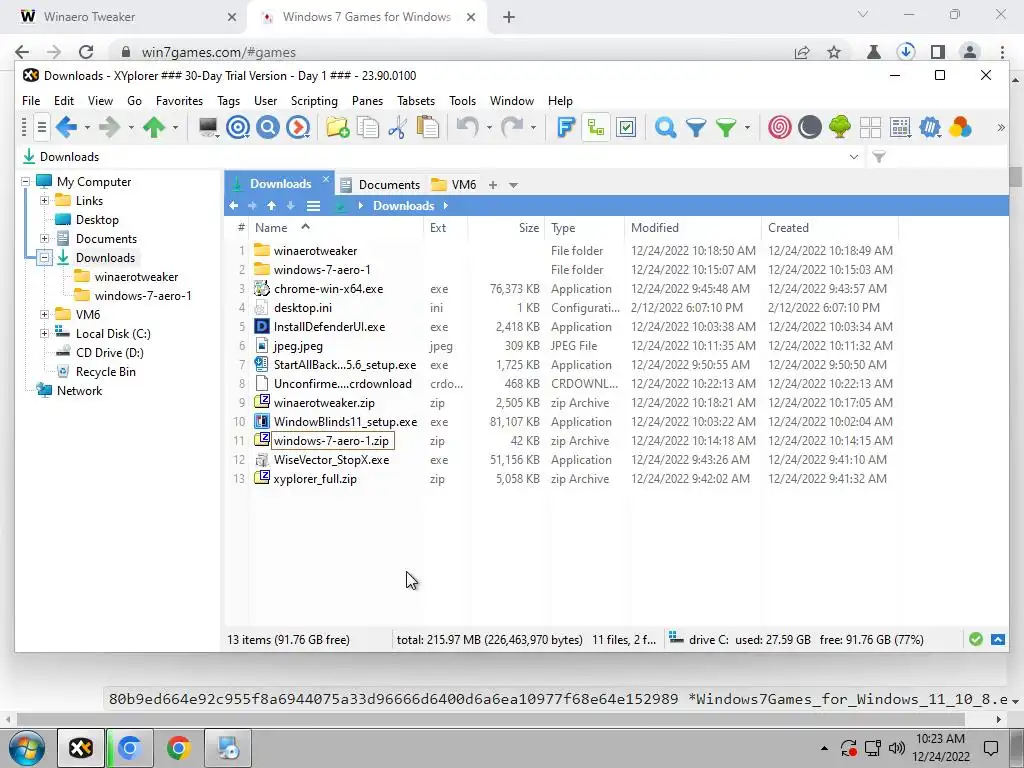
Task: Open the Scripting menu
Action: pyautogui.click(x=314, y=101)
